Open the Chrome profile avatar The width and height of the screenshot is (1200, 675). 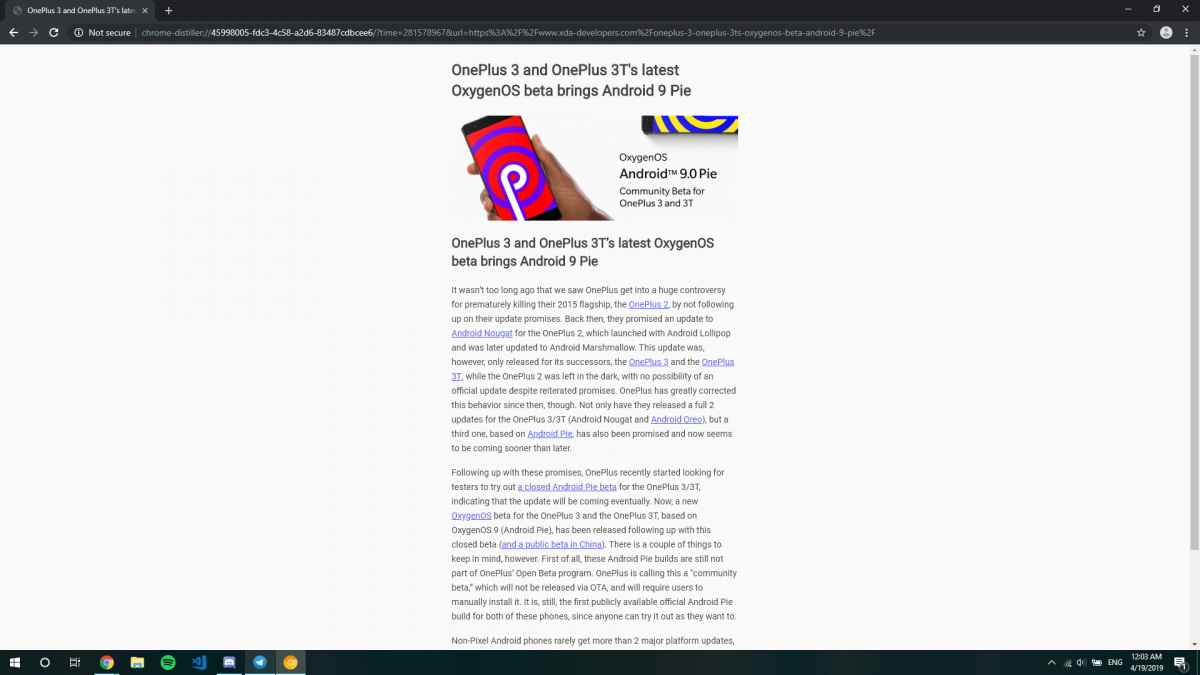[x=1166, y=32]
